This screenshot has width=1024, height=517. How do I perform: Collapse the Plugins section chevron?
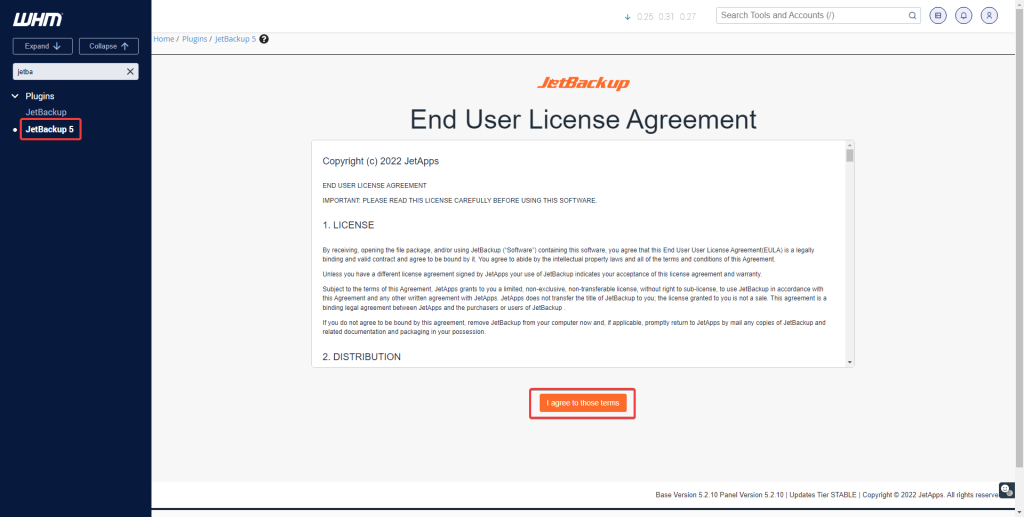tap(16, 96)
